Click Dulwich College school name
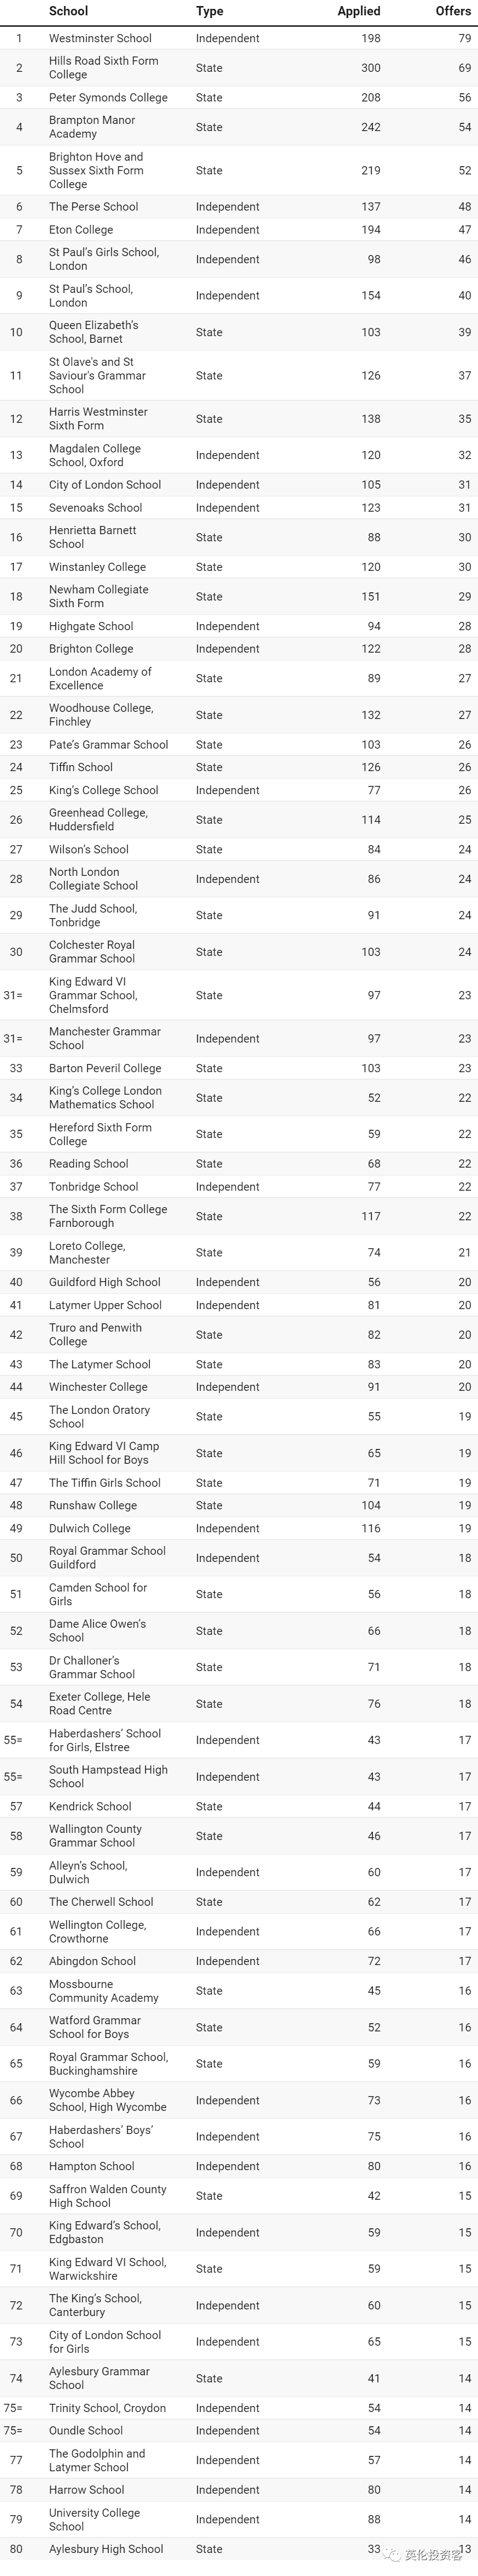 point(90,1527)
